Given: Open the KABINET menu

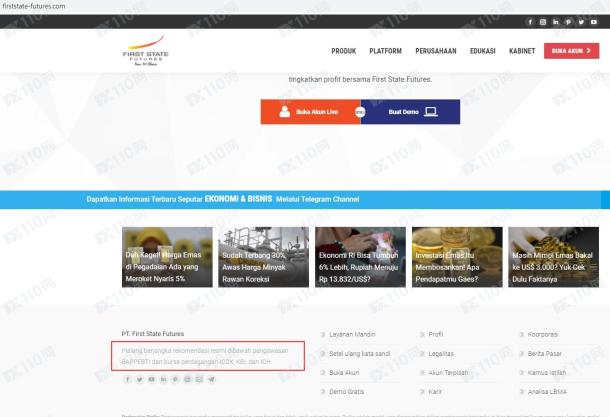Looking at the screenshot, I should tap(522, 51).
